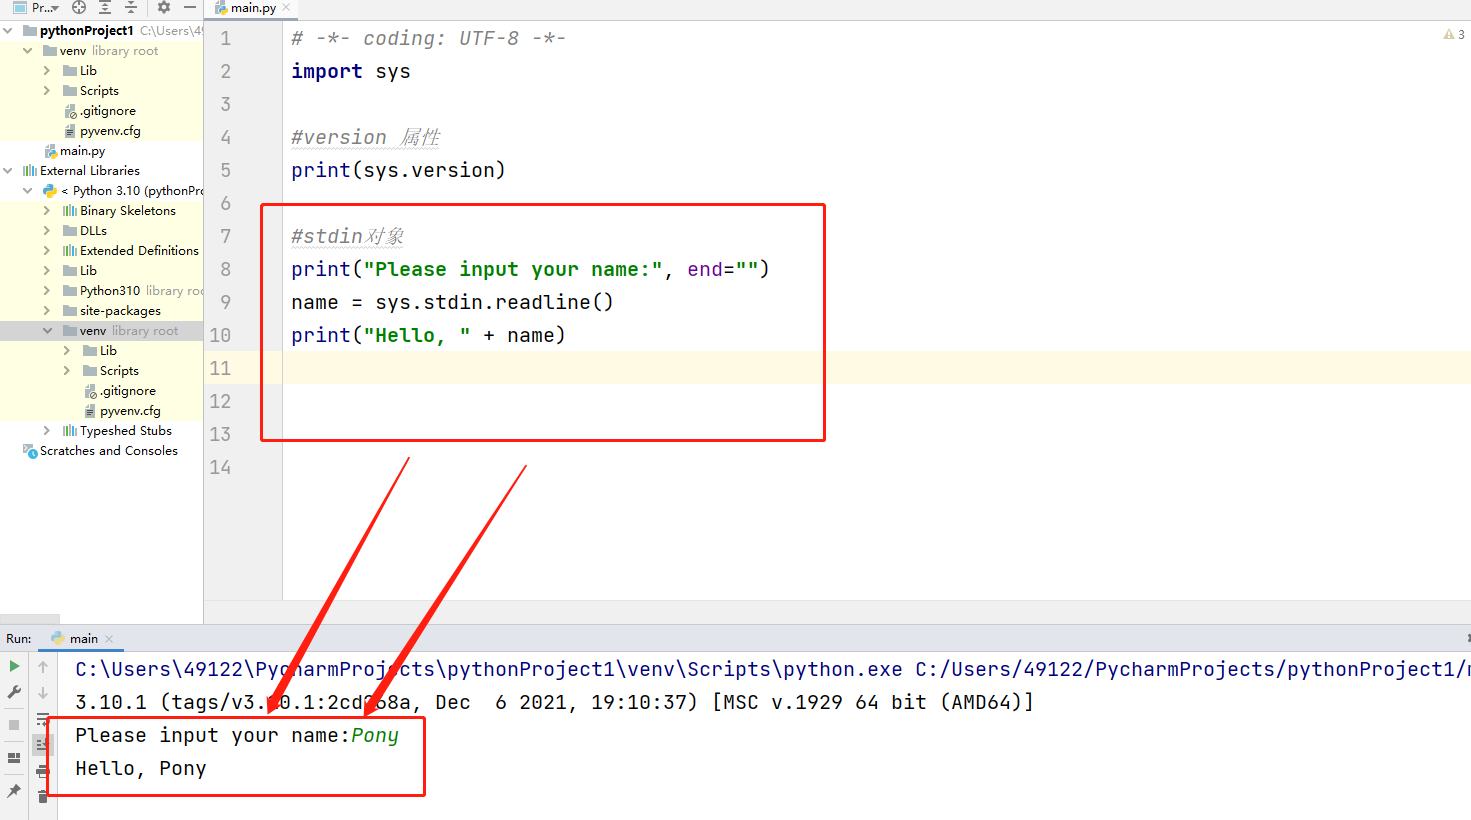The height and width of the screenshot is (820, 1471).
Task: Click the External Libraries bar-chart icon
Action: (30, 171)
